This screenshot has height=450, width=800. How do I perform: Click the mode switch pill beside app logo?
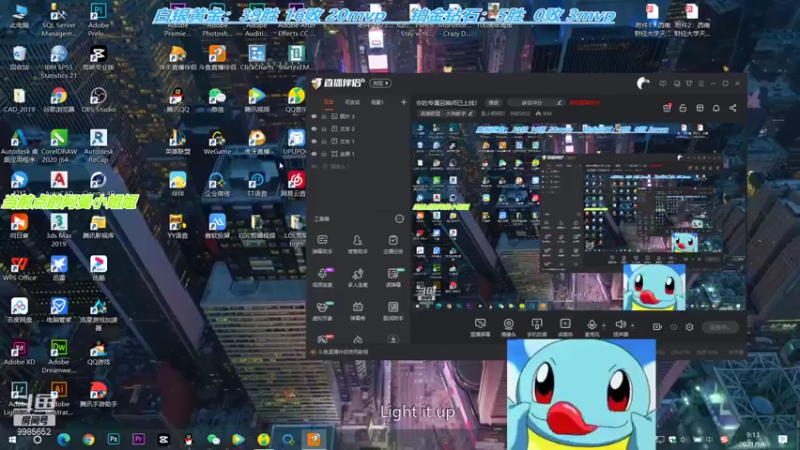(x=380, y=83)
